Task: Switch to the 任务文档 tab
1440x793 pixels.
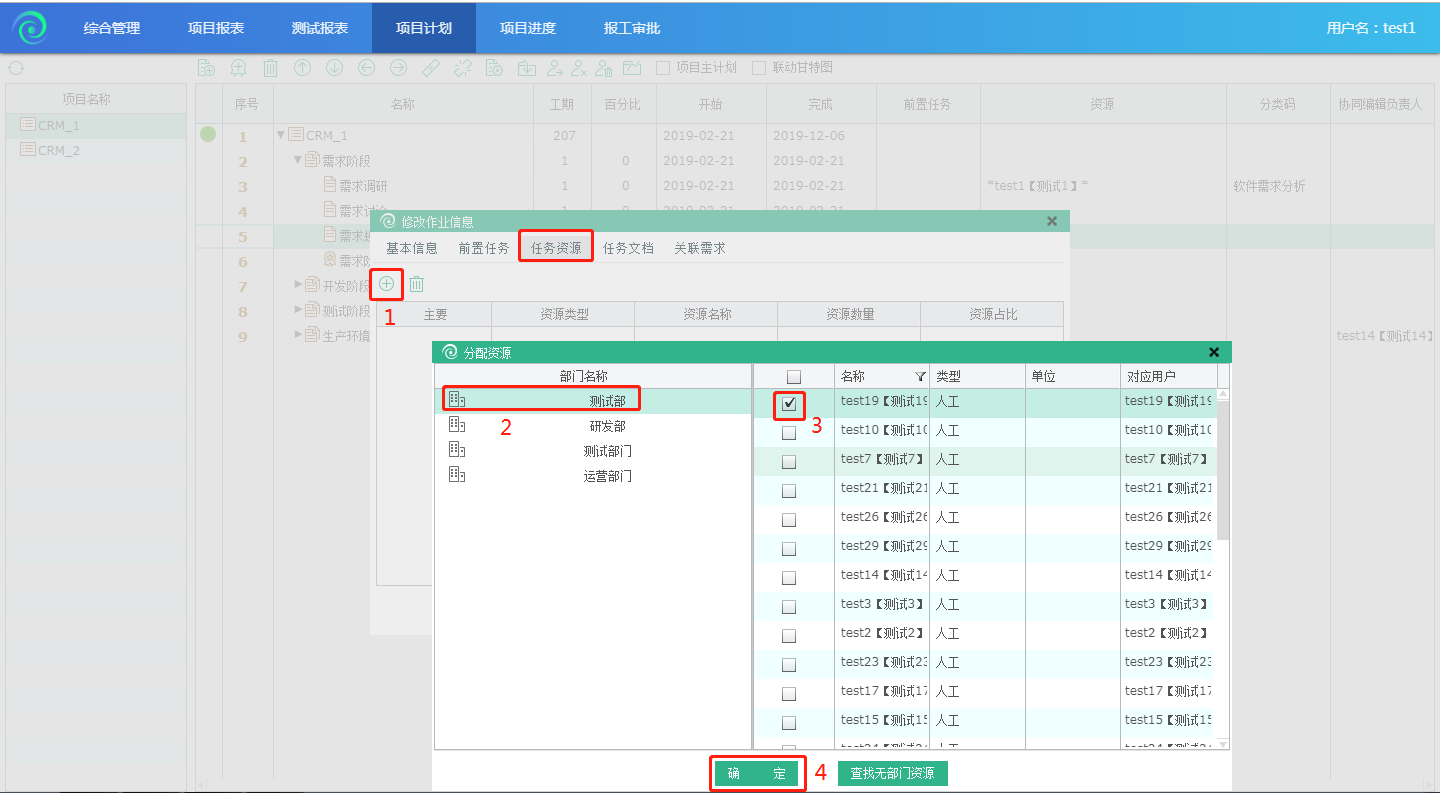Action: coord(628,248)
